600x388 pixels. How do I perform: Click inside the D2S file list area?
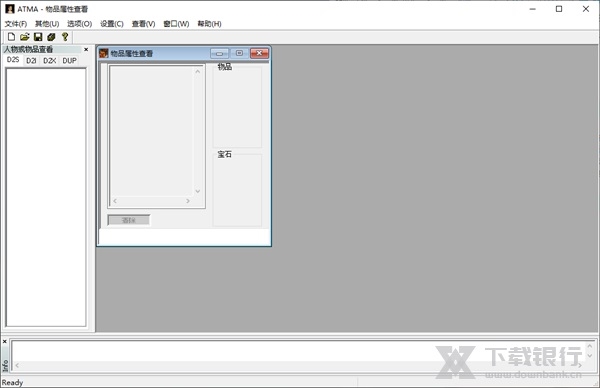point(46,197)
